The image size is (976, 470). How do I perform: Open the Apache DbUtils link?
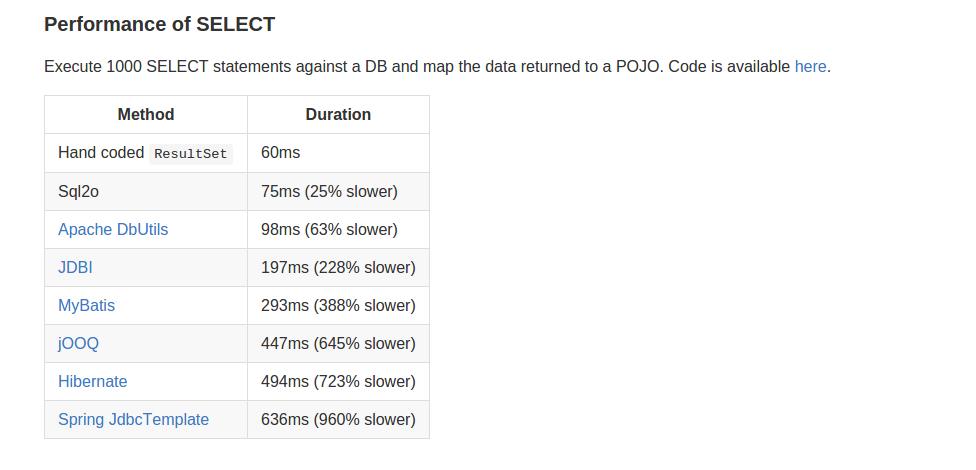(x=113, y=230)
